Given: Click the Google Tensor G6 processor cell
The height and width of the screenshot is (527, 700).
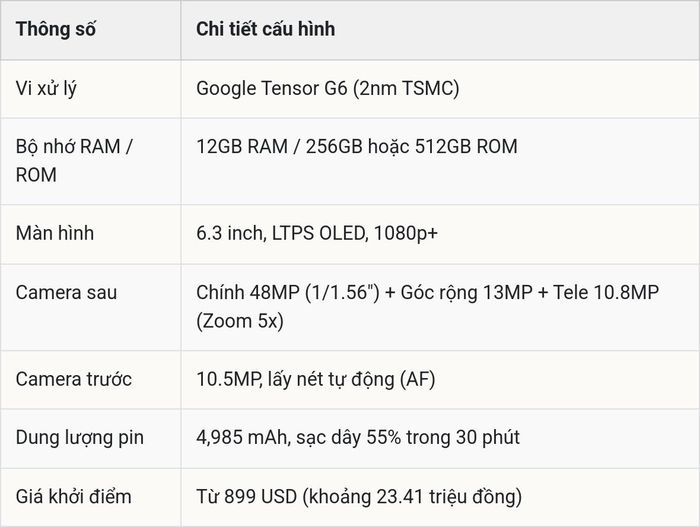Looking at the screenshot, I should [x=328, y=88].
